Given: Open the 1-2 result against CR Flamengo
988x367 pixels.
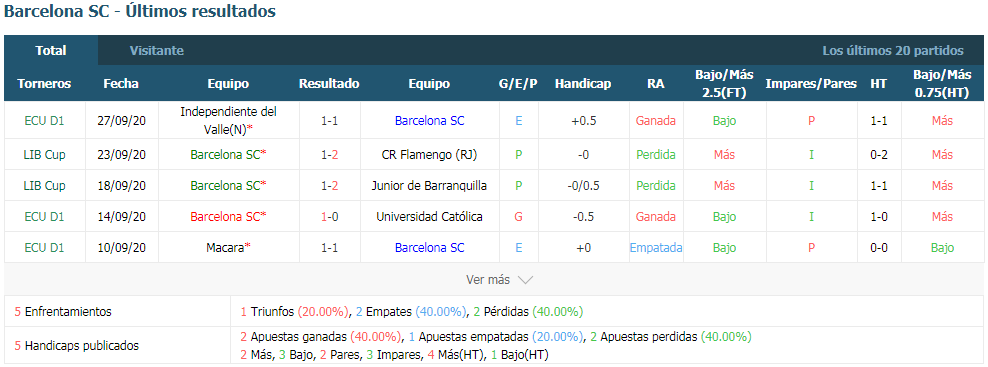Looking at the screenshot, I should point(329,154).
